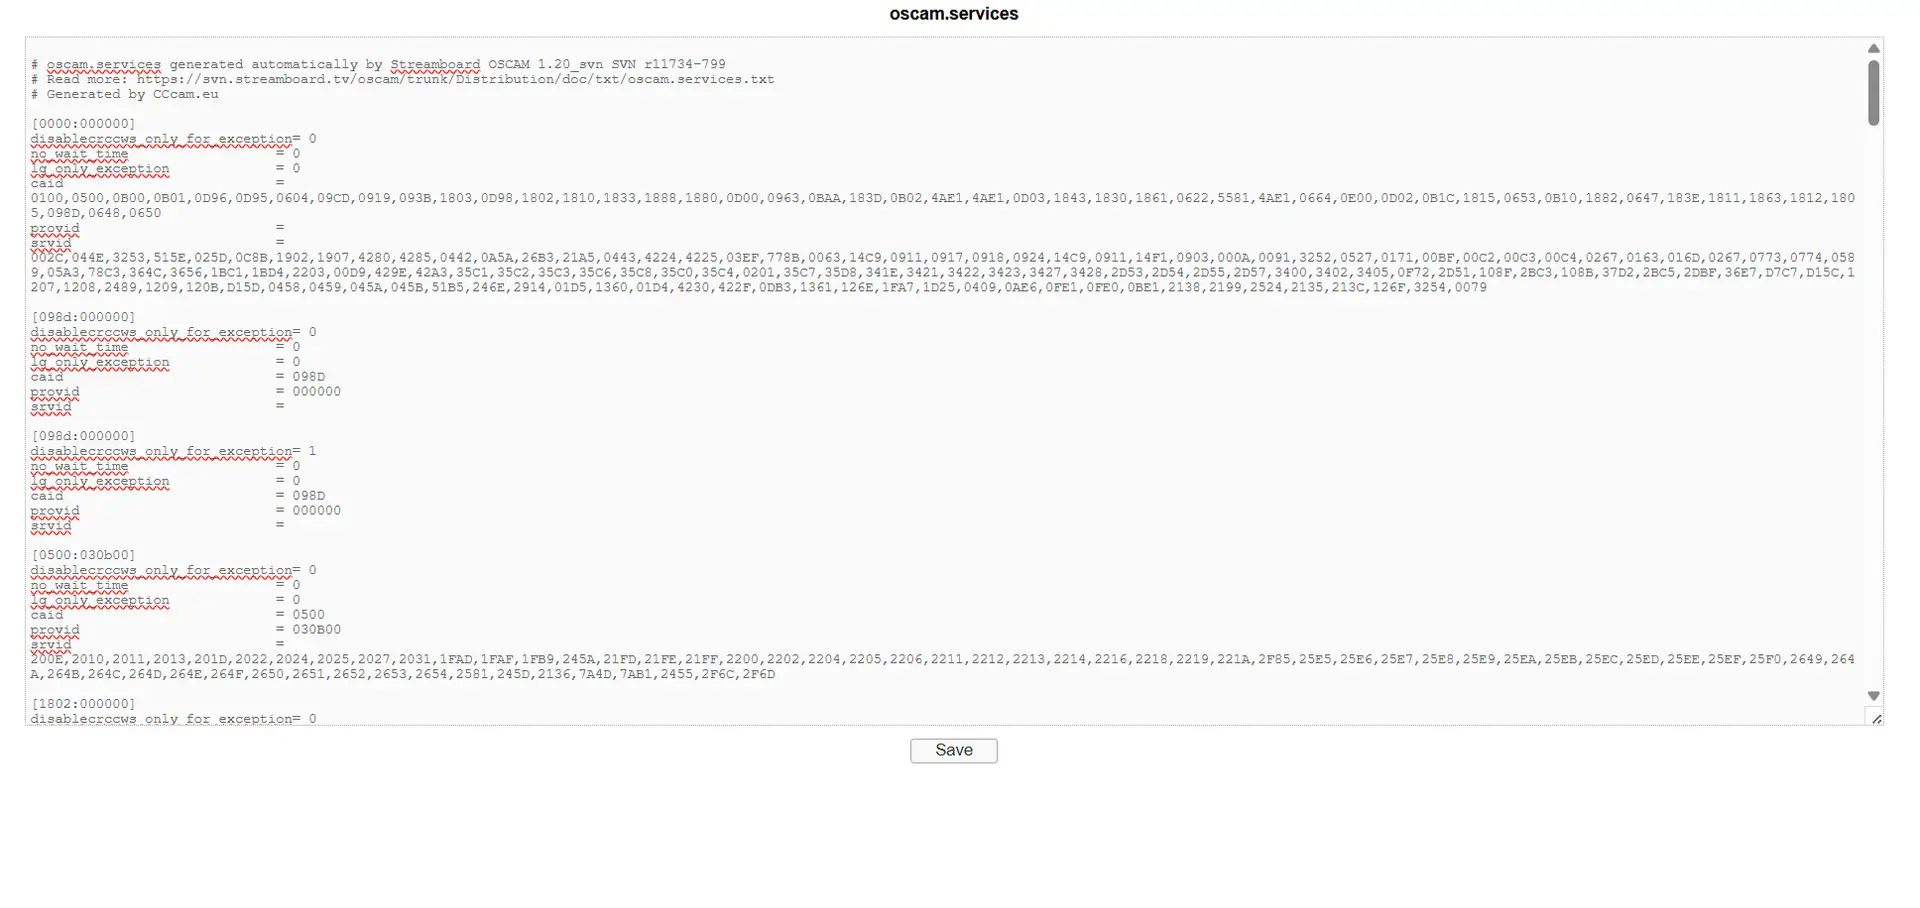Image resolution: width=1920 pixels, height=908 pixels.
Task: Click disablecrccws_only_for_exception line with value 1
Action: (173, 451)
